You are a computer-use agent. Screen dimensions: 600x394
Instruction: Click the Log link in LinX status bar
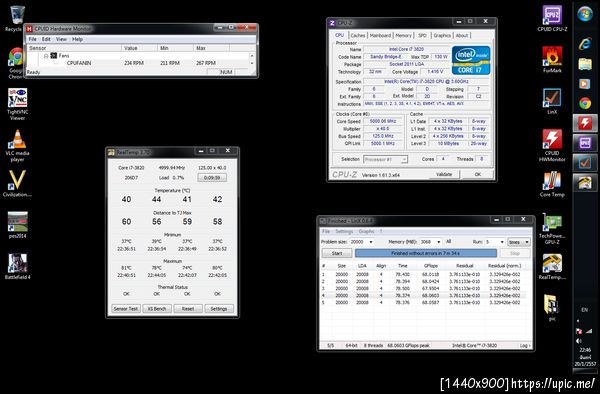coord(525,345)
